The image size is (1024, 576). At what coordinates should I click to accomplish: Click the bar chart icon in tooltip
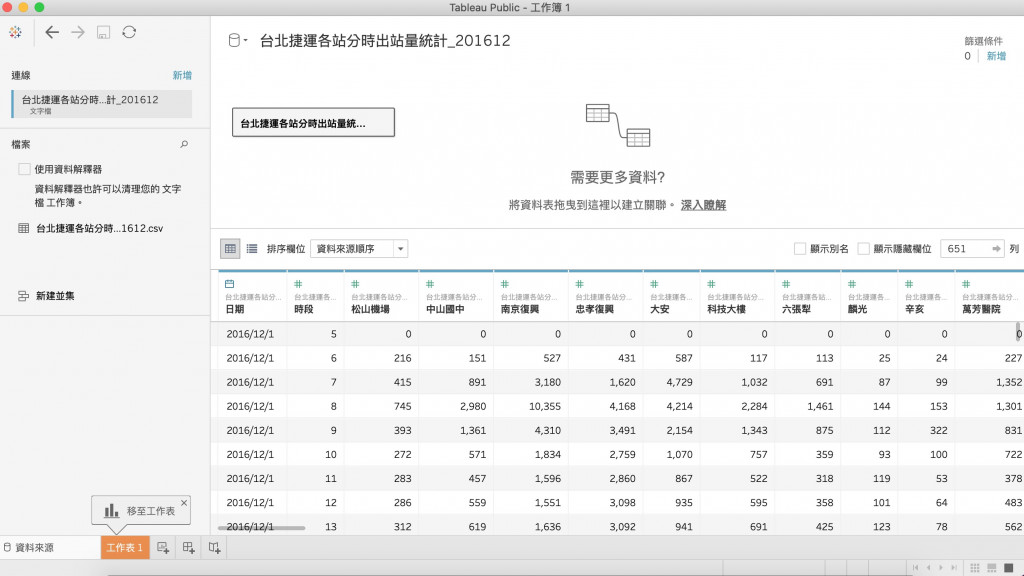[x=112, y=510]
